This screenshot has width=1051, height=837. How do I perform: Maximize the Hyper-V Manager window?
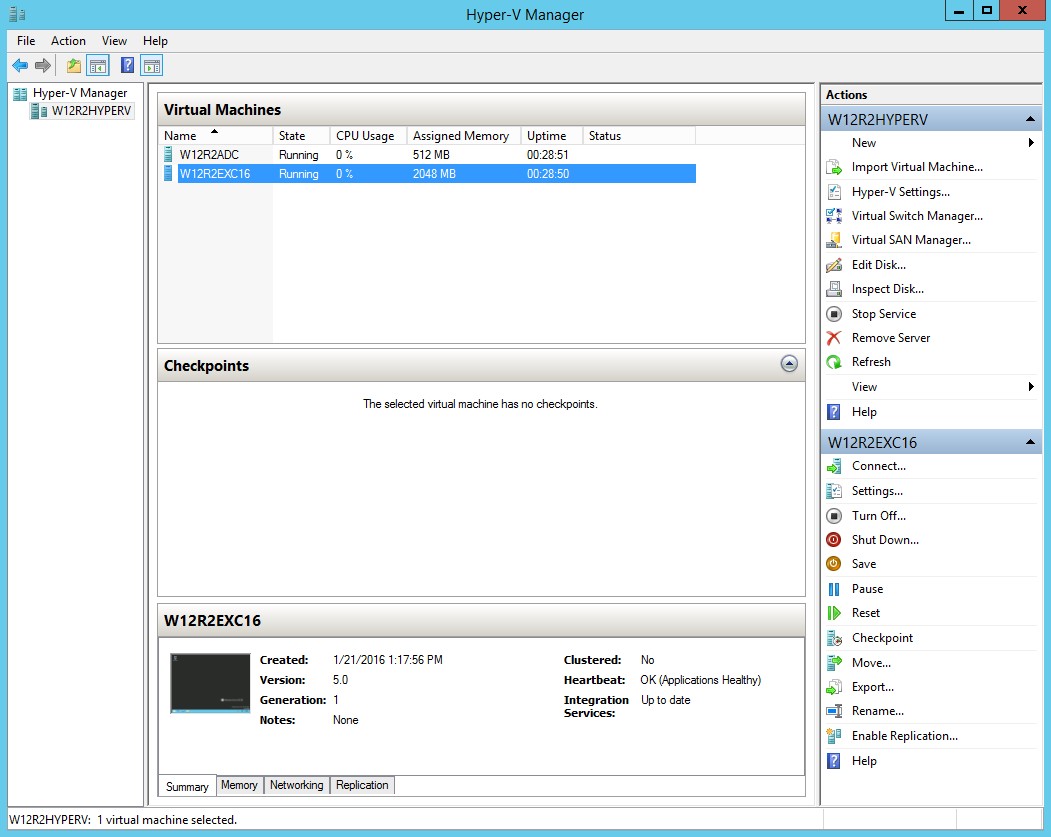987,11
